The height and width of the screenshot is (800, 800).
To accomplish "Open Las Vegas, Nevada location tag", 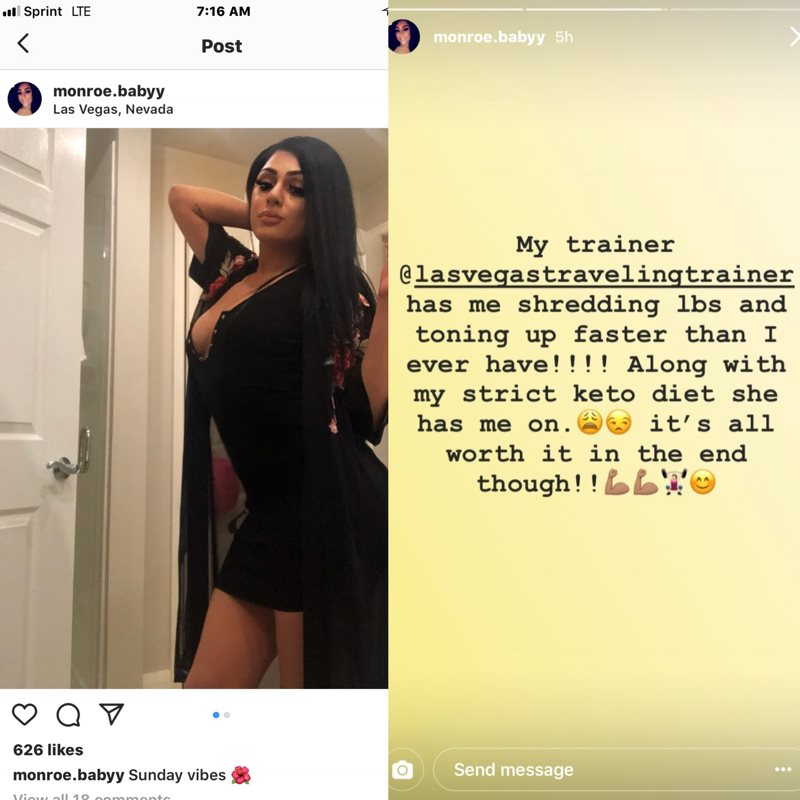I will (113, 109).
